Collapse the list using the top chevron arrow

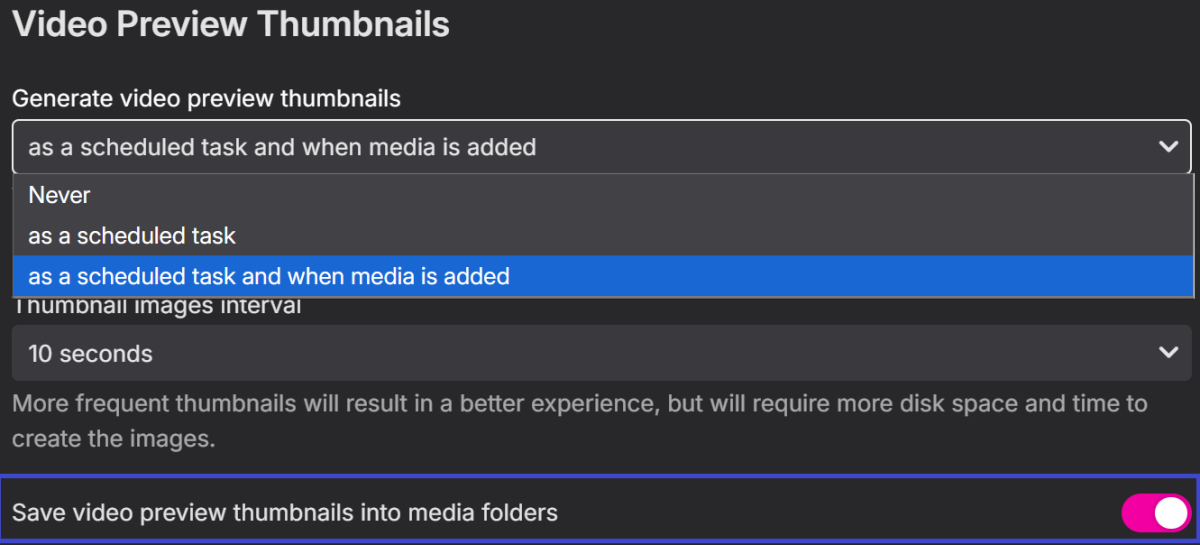[1167, 147]
